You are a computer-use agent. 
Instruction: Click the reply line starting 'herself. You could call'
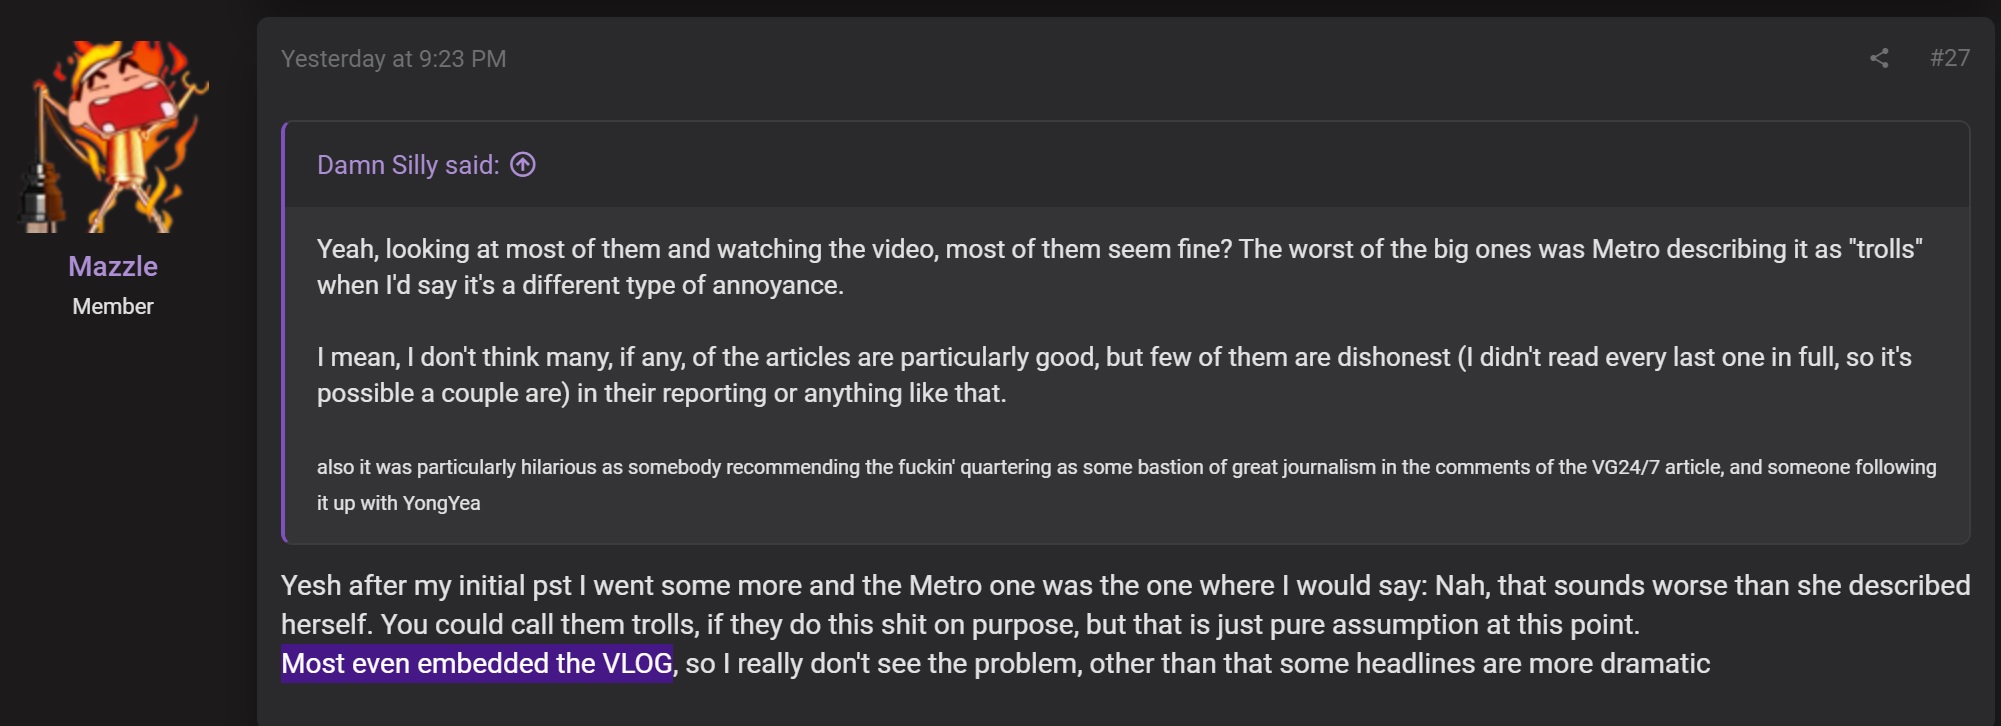tap(960, 624)
